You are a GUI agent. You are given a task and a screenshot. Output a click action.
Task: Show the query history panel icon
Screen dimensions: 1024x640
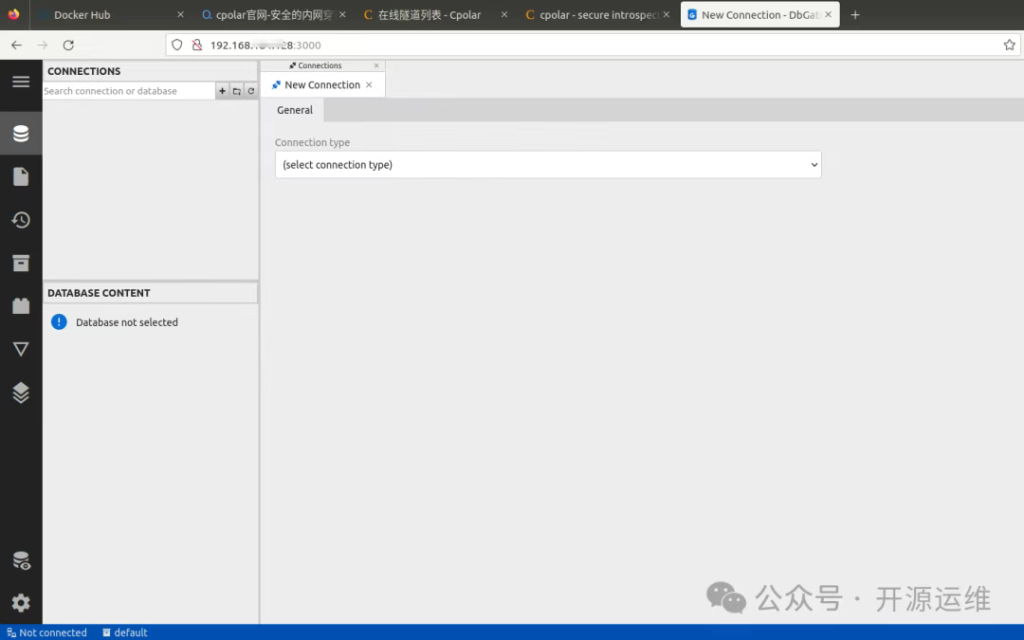click(x=21, y=220)
